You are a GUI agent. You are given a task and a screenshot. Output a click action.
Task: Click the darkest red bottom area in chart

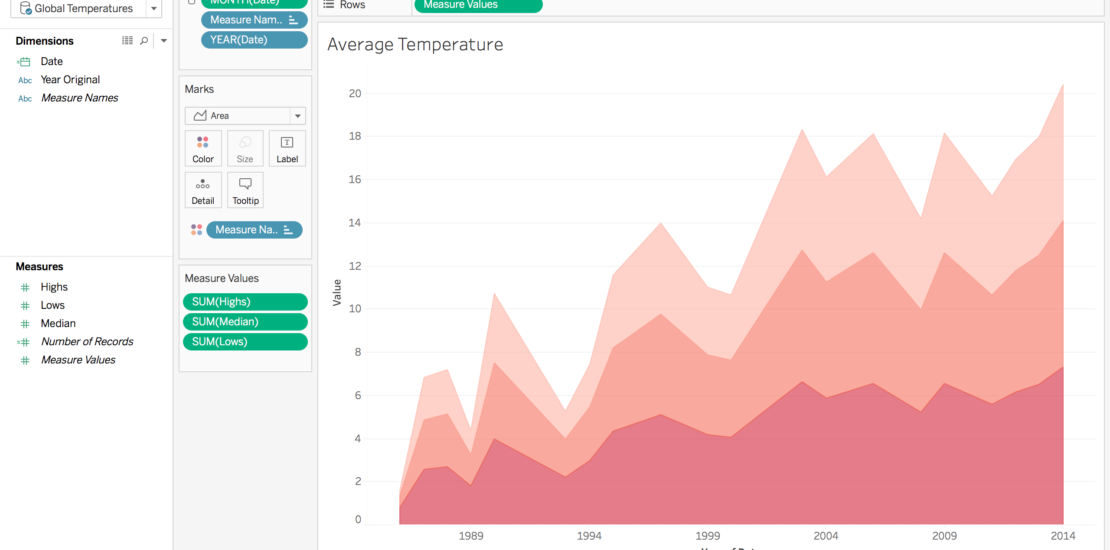[x=779, y=467]
